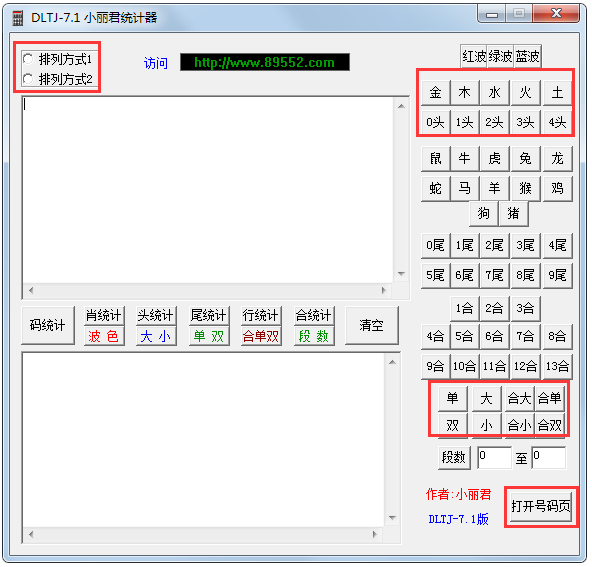Focus the first 段数 range input field
The image size is (592, 567).
pyautogui.click(x=495, y=458)
